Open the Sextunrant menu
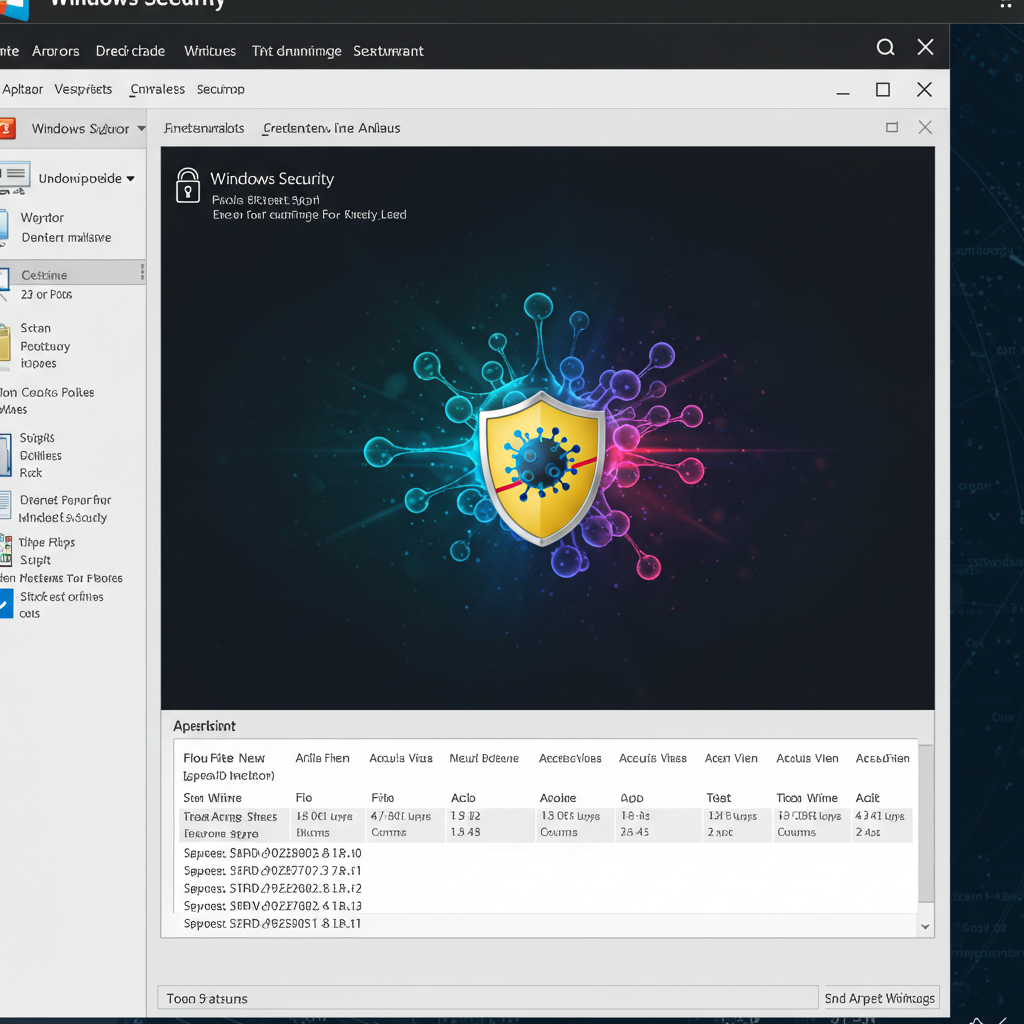 (388, 51)
